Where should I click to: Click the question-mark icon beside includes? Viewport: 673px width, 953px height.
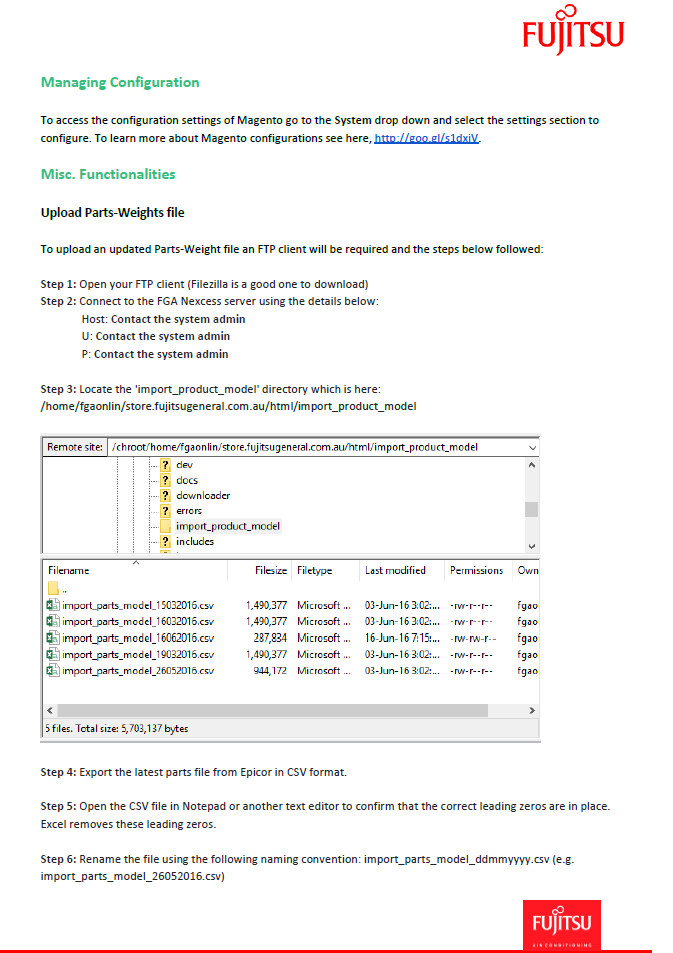165,541
